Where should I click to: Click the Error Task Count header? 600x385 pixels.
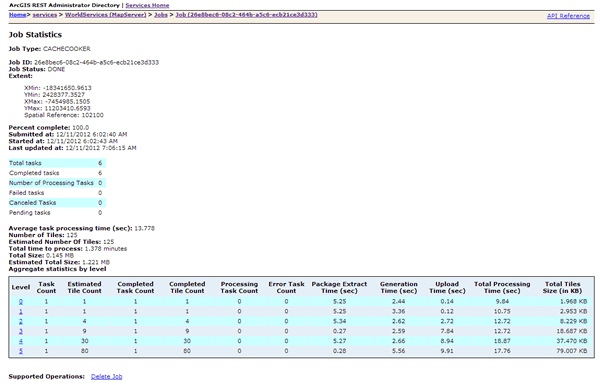(286, 287)
